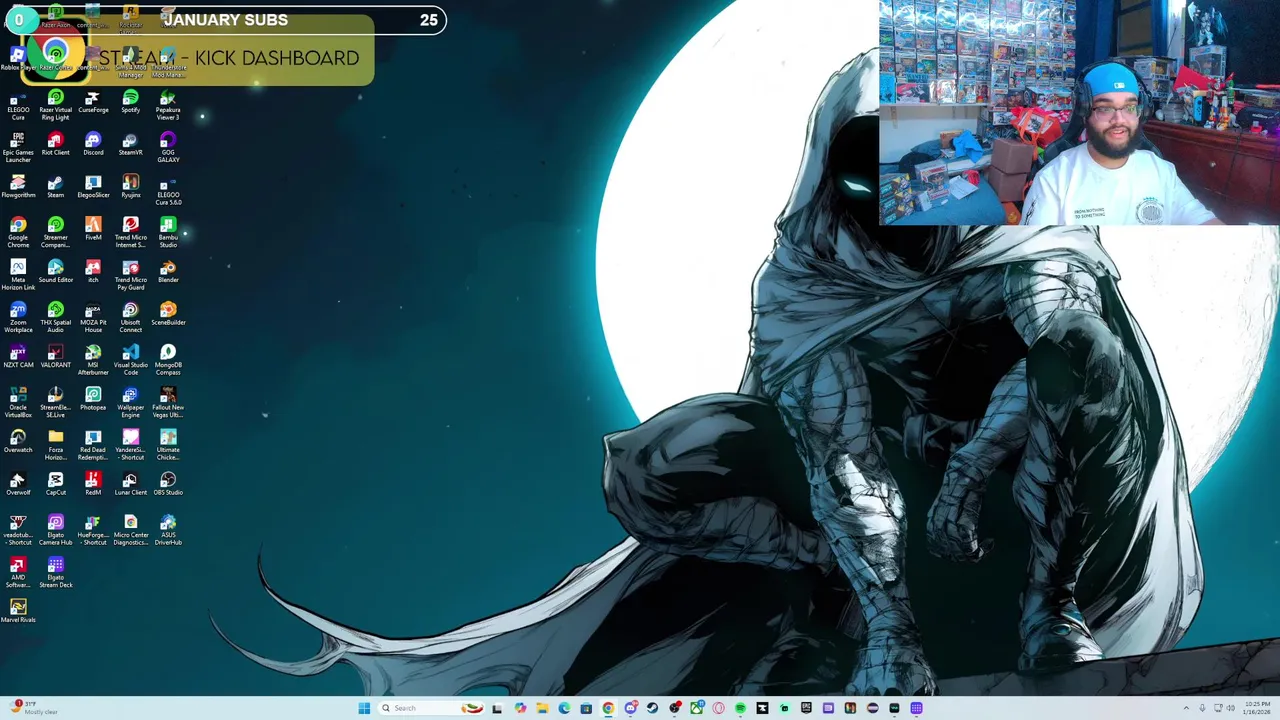Open Micro Center Diagnostics icon
1280x720 pixels.
(x=130, y=529)
